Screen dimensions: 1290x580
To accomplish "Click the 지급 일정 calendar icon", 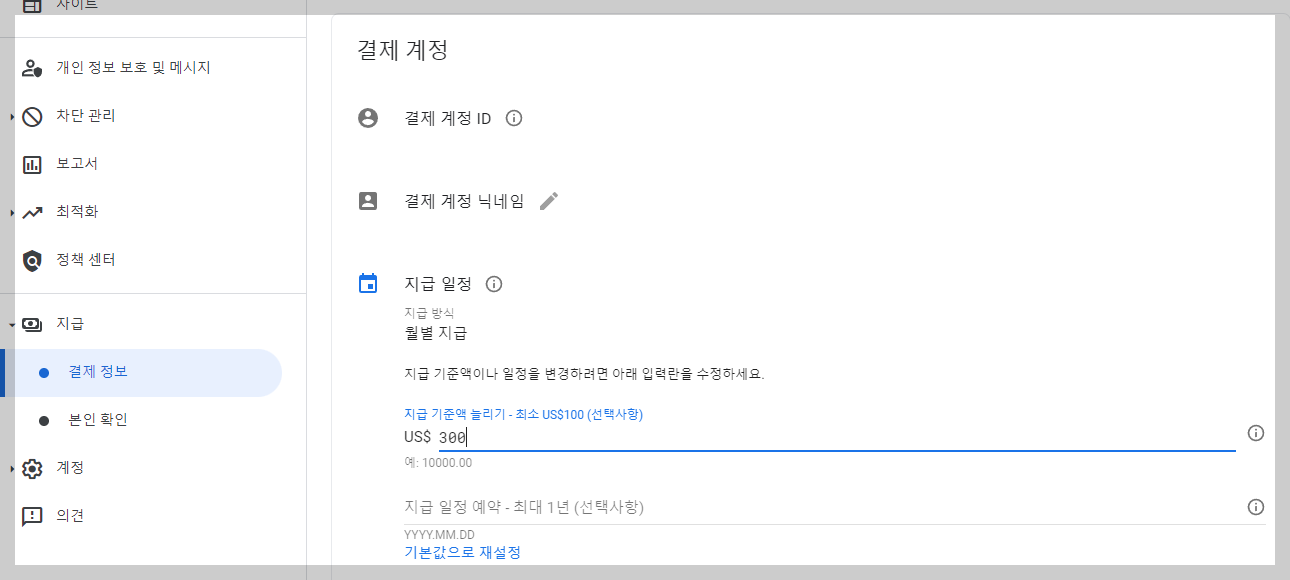I will [368, 284].
